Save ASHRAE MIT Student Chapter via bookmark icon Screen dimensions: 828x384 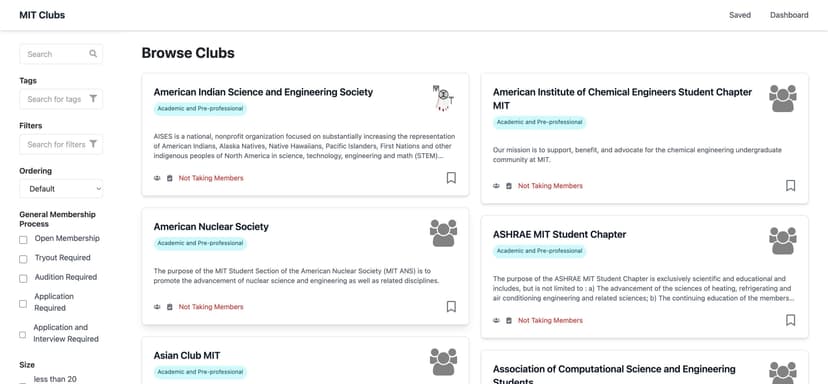pyautogui.click(x=791, y=320)
